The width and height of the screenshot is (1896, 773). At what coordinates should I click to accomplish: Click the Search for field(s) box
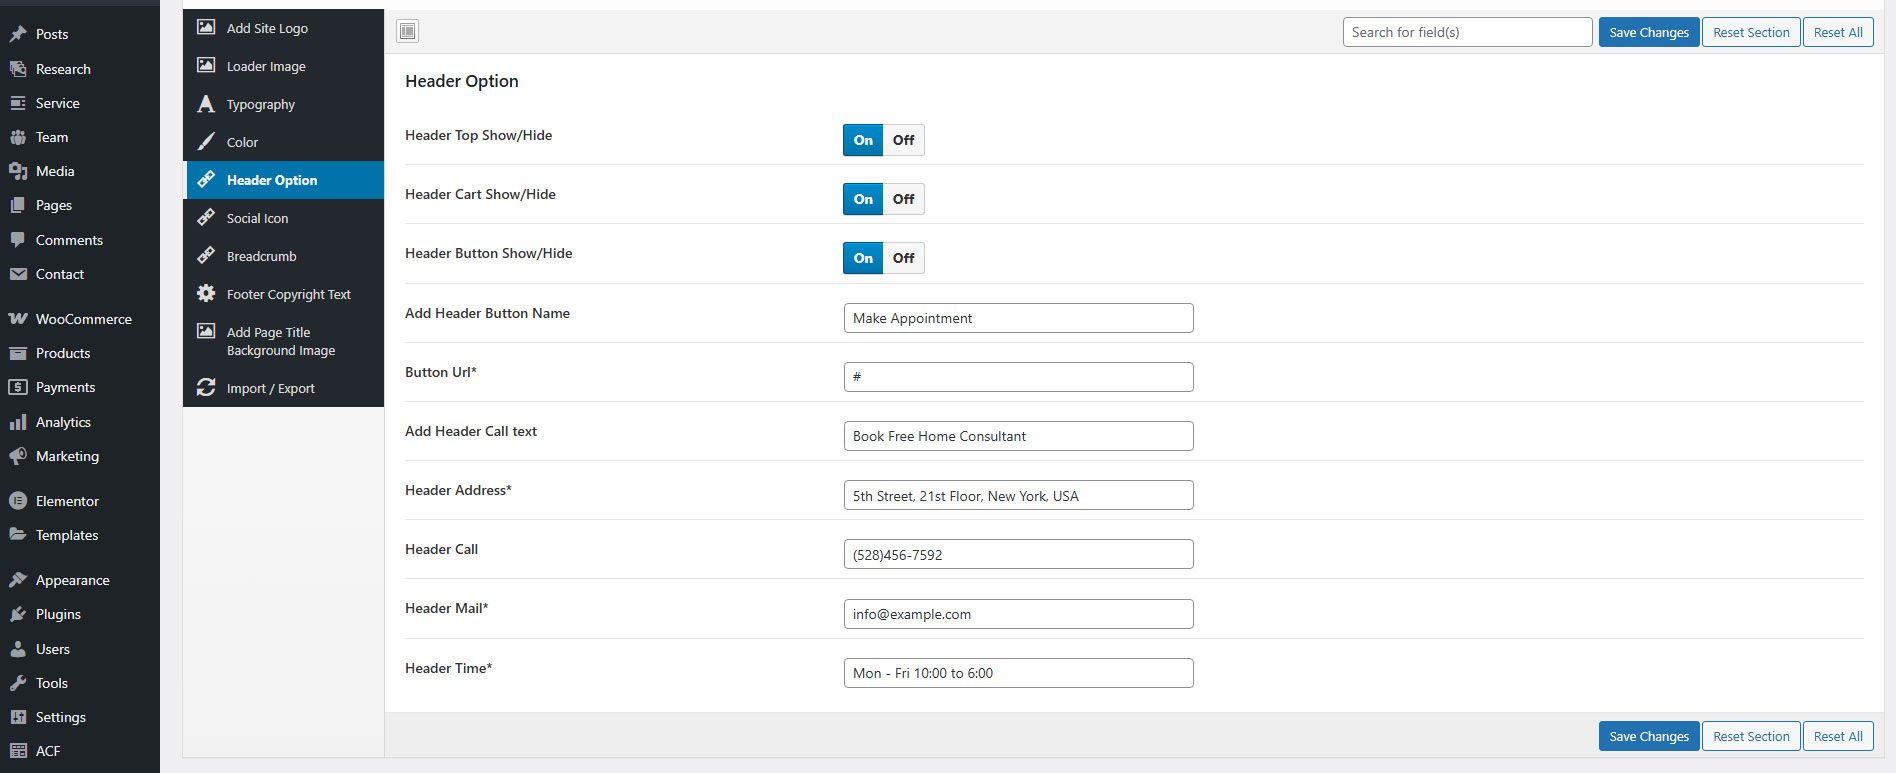pos(1466,32)
